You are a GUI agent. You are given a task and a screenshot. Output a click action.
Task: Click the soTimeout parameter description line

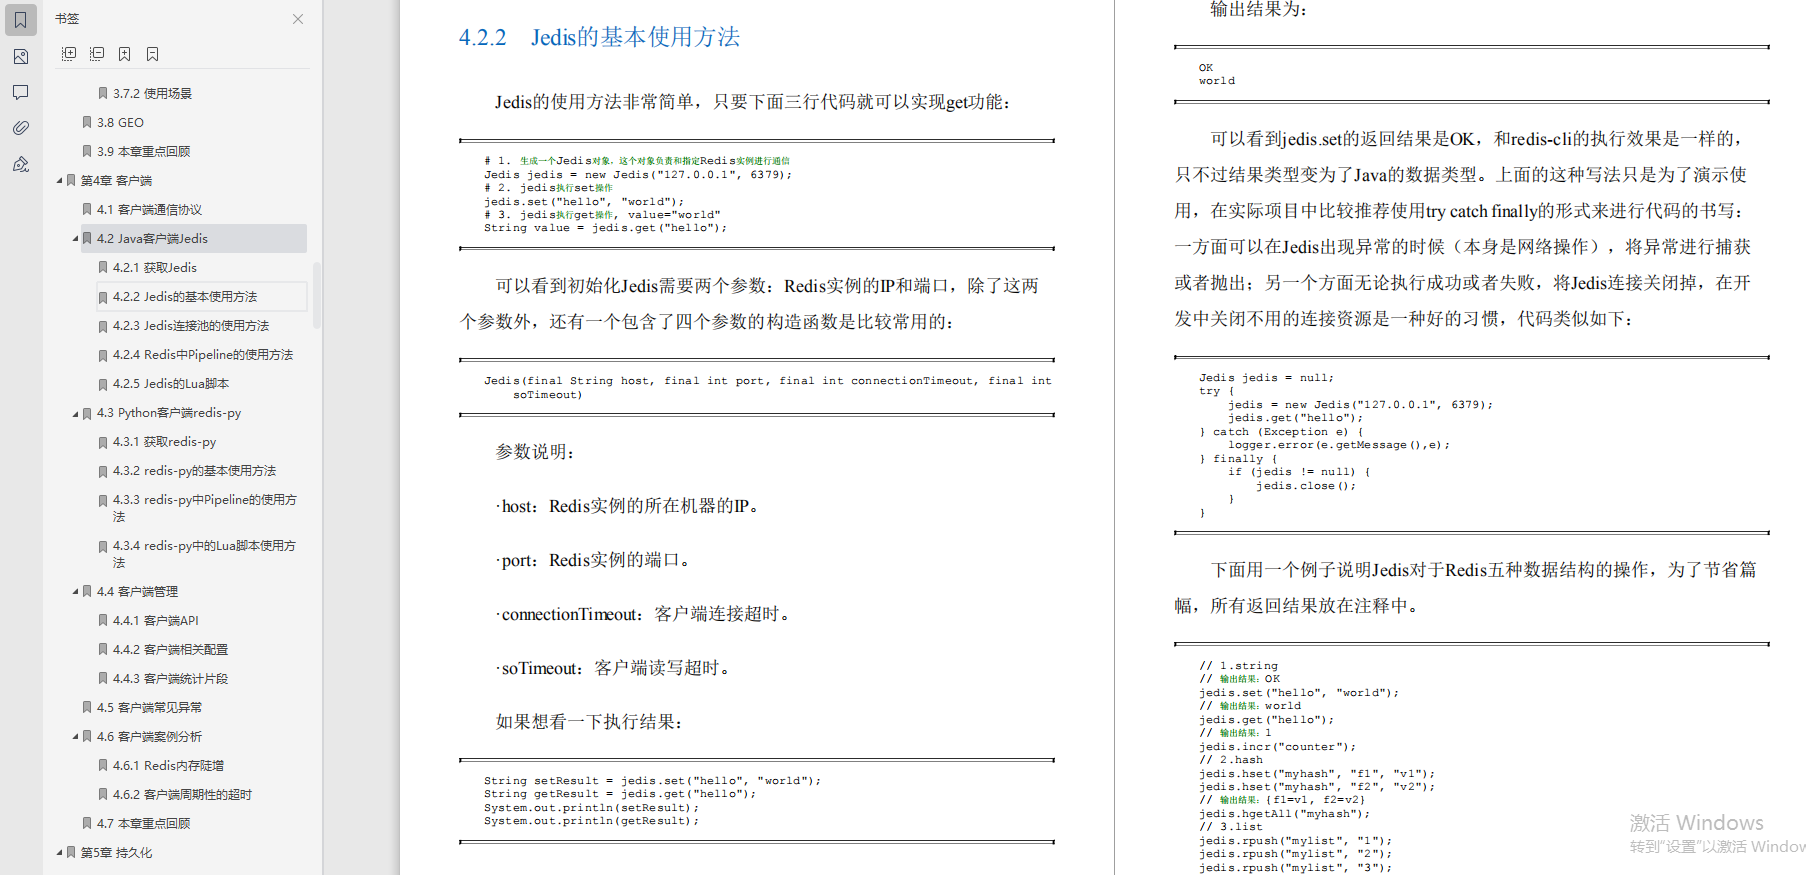615,668
